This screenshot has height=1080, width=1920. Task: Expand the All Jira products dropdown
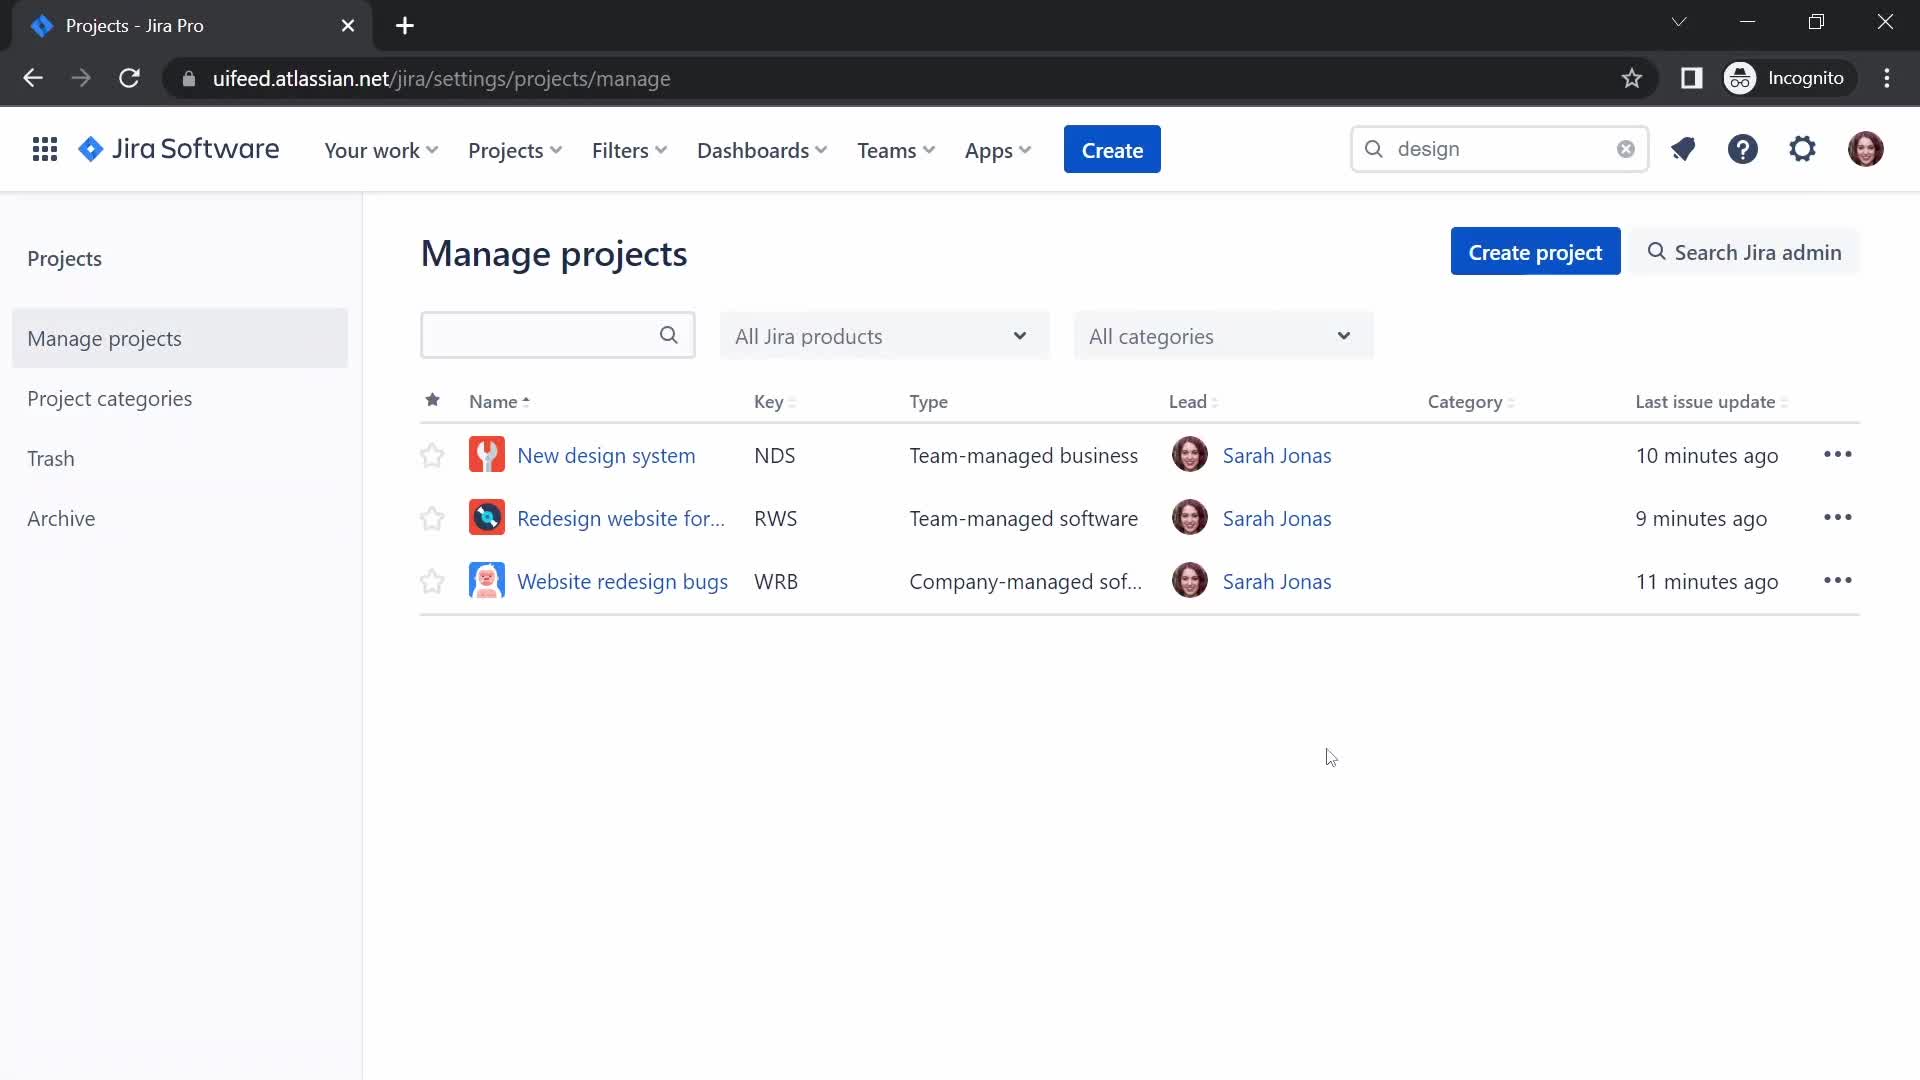[x=884, y=336]
